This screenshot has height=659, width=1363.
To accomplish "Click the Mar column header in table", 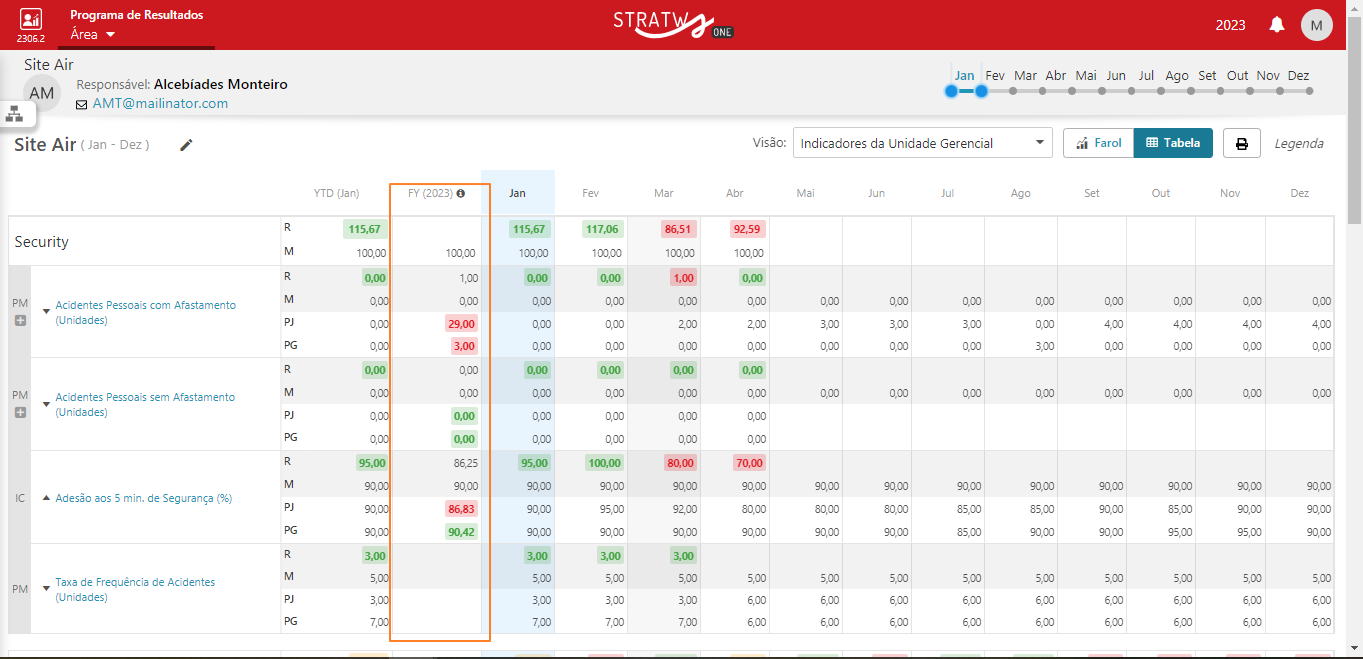I will [663, 193].
